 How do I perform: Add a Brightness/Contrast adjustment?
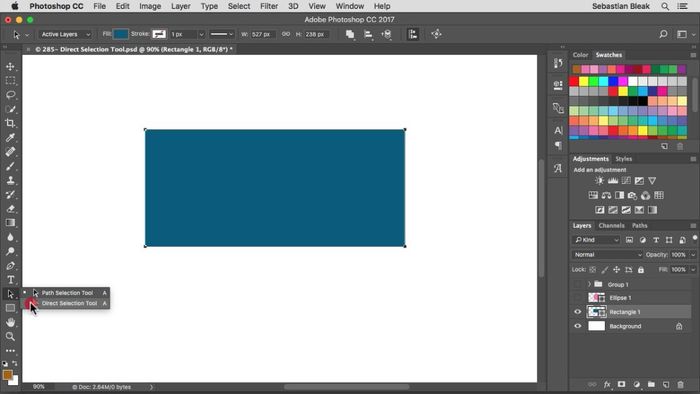pos(599,181)
